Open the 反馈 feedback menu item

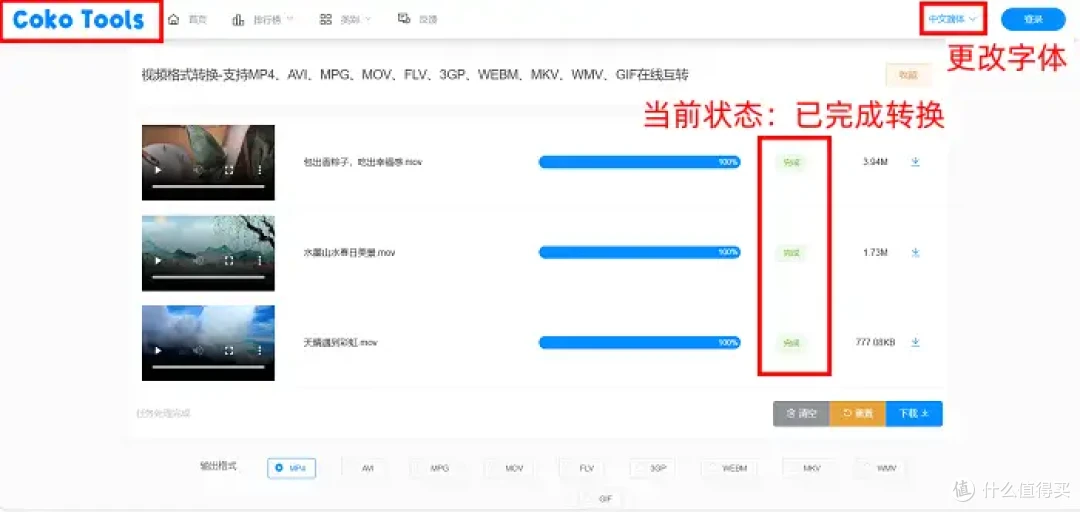[x=417, y=19]
